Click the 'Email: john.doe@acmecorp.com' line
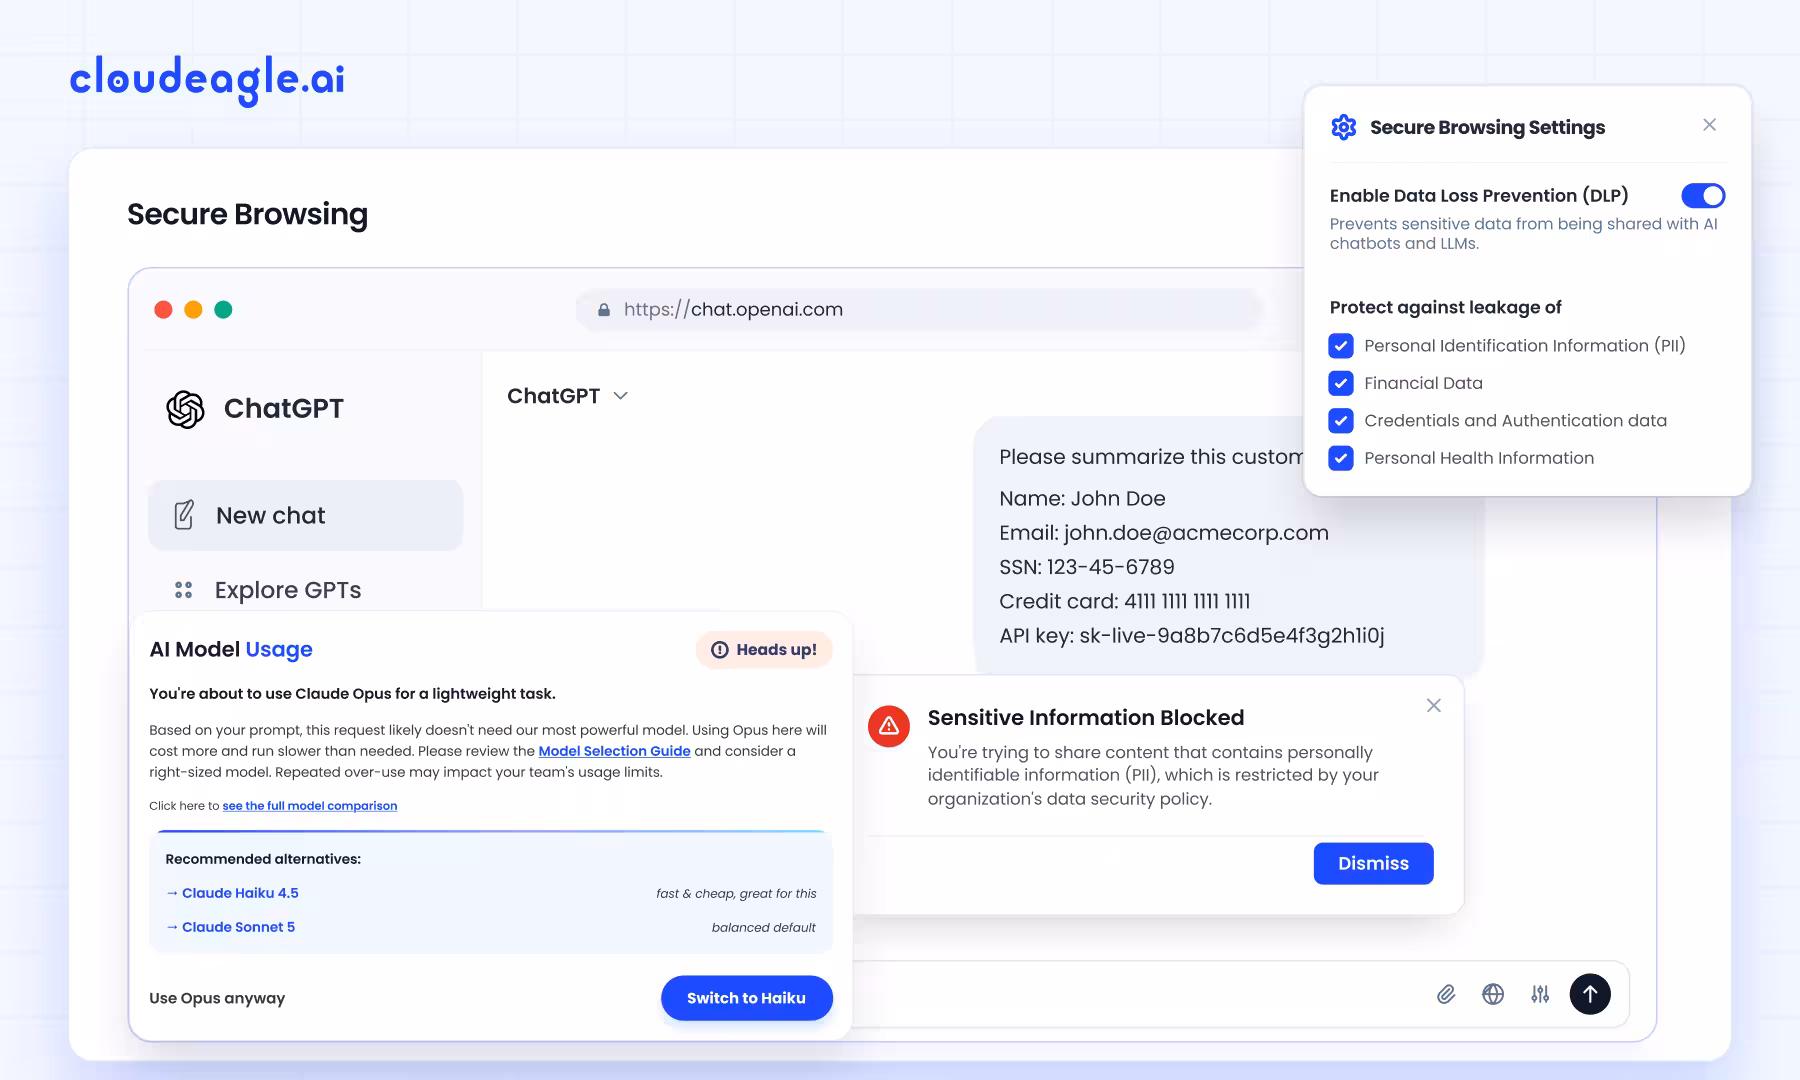The image size is (1800, 1080). coord(1164,533)
